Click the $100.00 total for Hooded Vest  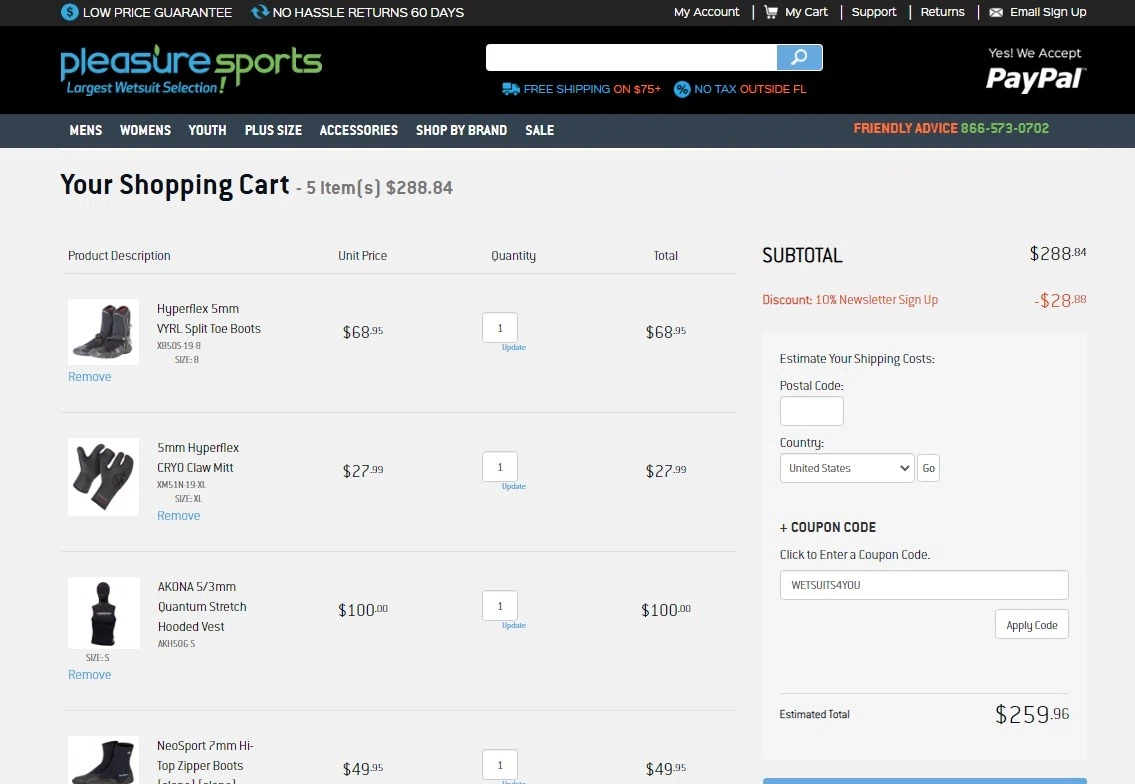pos(666,610)
